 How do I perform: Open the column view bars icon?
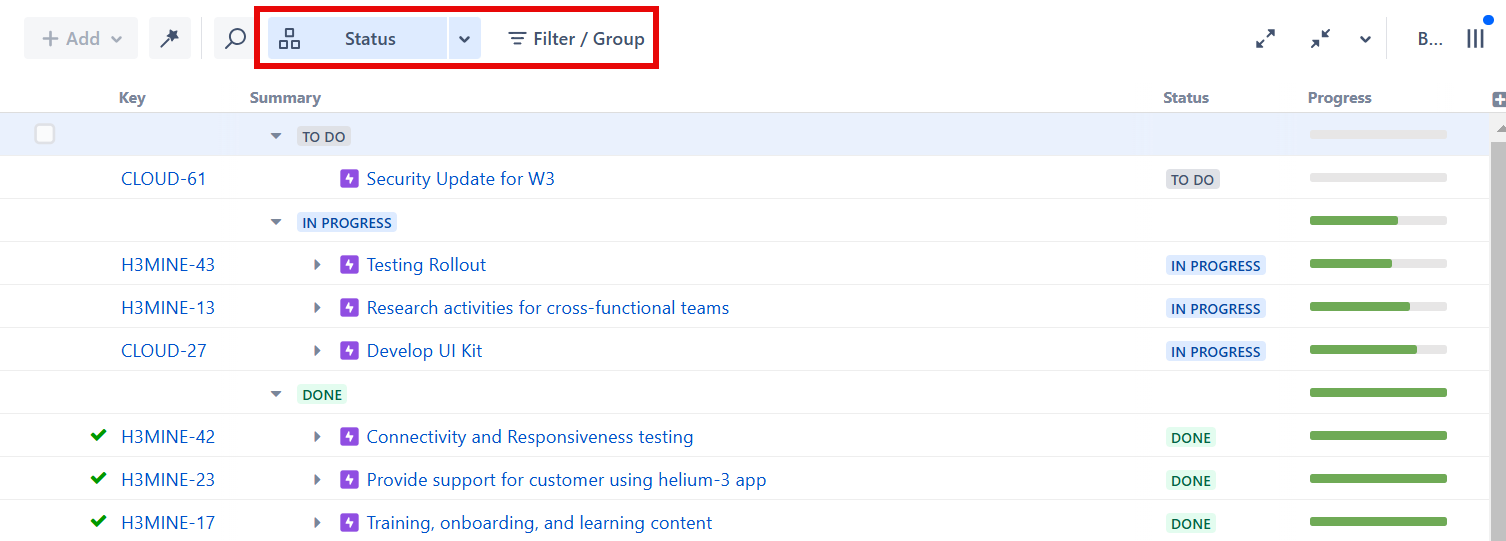1475,39
